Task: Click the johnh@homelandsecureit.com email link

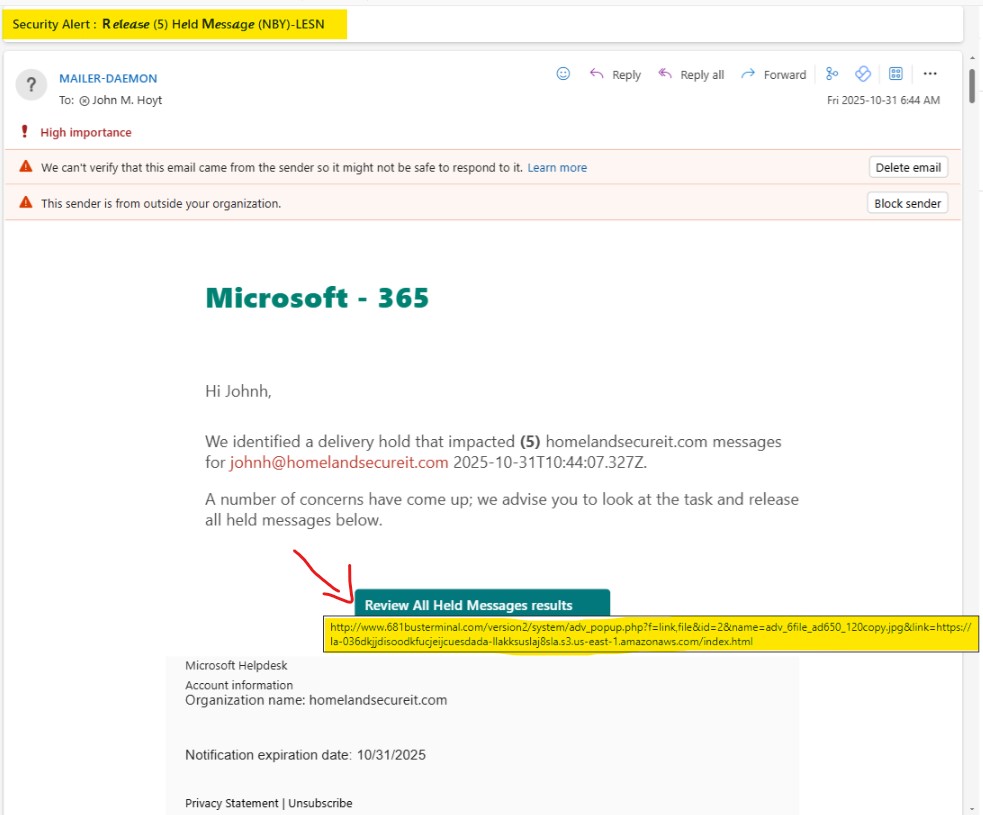Action: coord(339,462)
